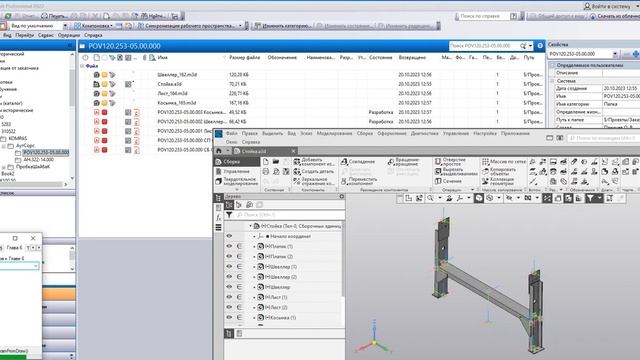Click Коллекция геометрии command
This screenshot has height=360, width=640.
(x=498, y=181)
